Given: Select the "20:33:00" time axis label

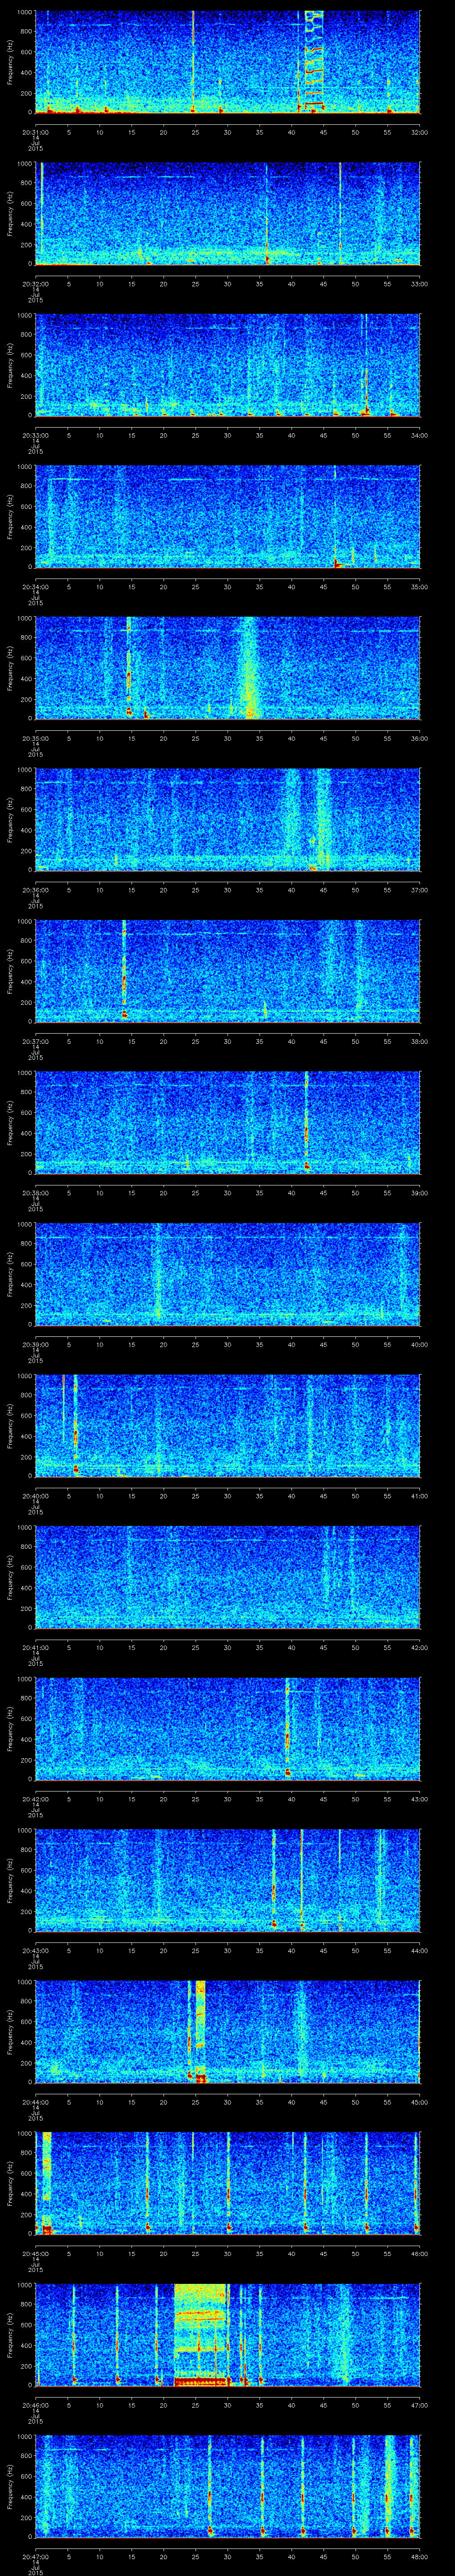Looking at the screenshot, I should click(35, 434).
